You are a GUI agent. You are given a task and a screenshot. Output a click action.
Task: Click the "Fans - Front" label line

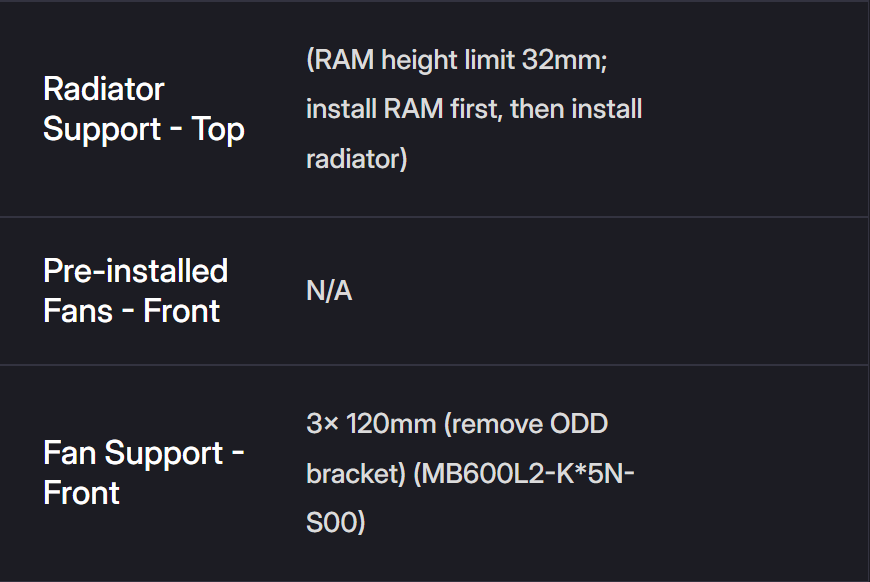pyautogui.click(x=131, y=311)
